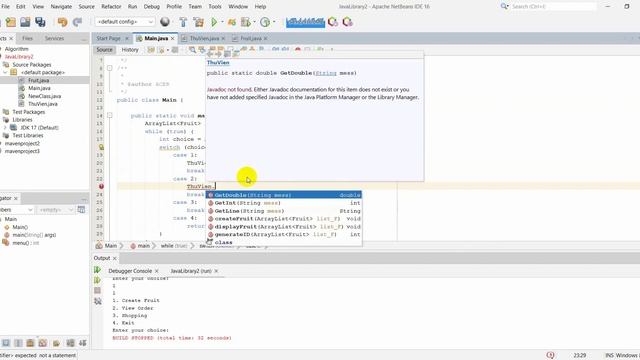This screenshot has width=640, height=360.
Task: Select mavenproject3 in Projects tree
Action: pyautogui.click(x=22, y=151)
